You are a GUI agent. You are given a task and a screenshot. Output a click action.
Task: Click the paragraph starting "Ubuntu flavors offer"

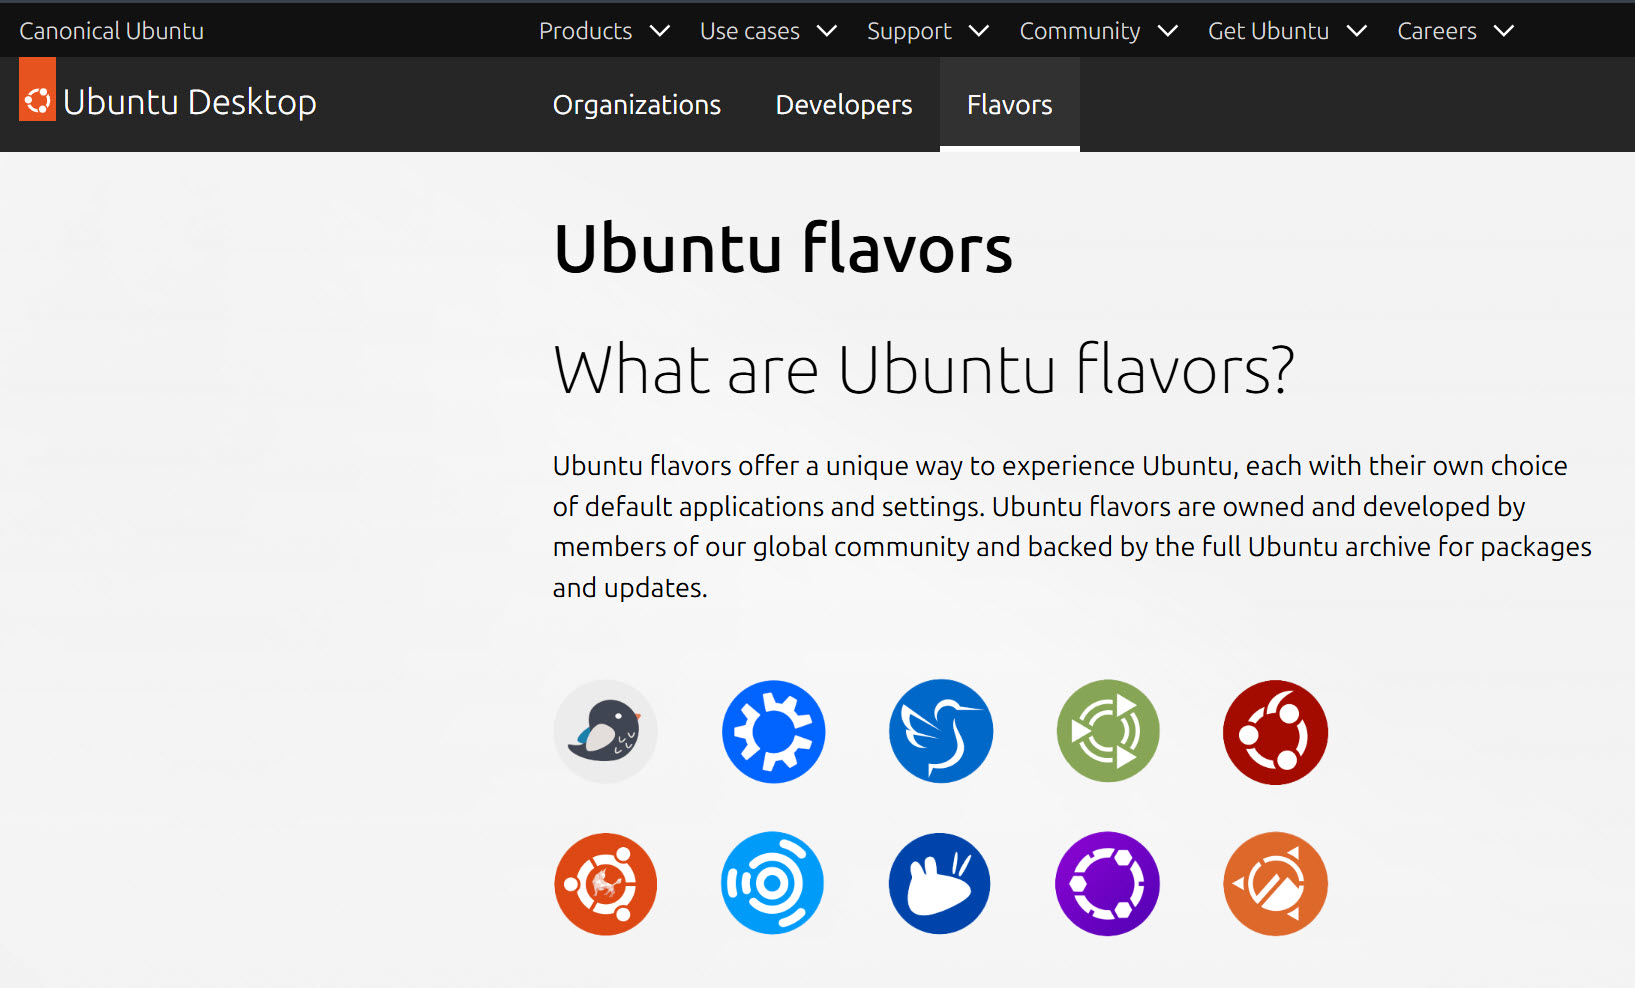coord(1072,527)
